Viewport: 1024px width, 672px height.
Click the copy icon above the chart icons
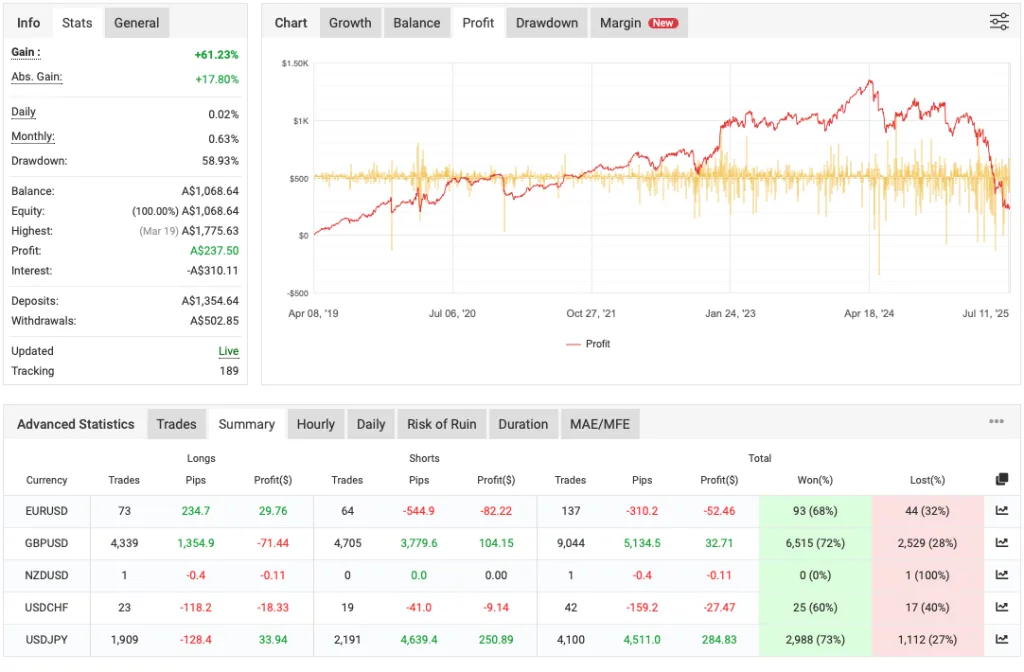pyautogui.click(x=1001, y=478)
